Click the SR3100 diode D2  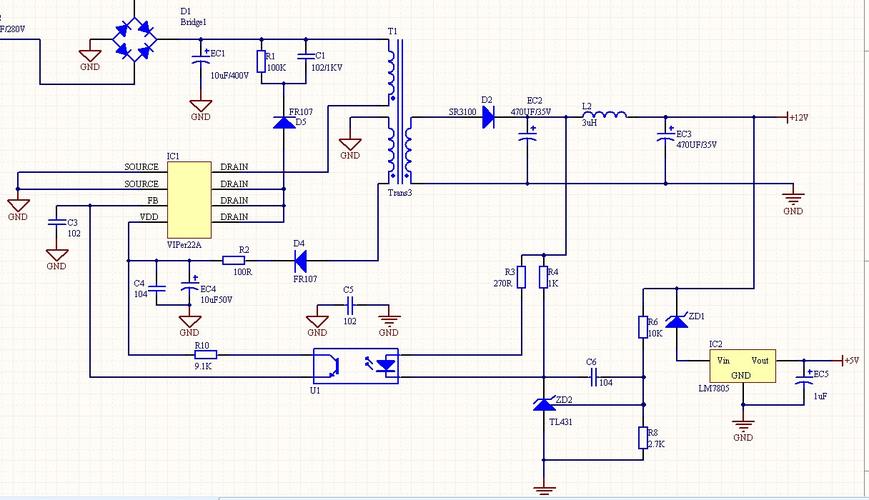pos(487,117)
